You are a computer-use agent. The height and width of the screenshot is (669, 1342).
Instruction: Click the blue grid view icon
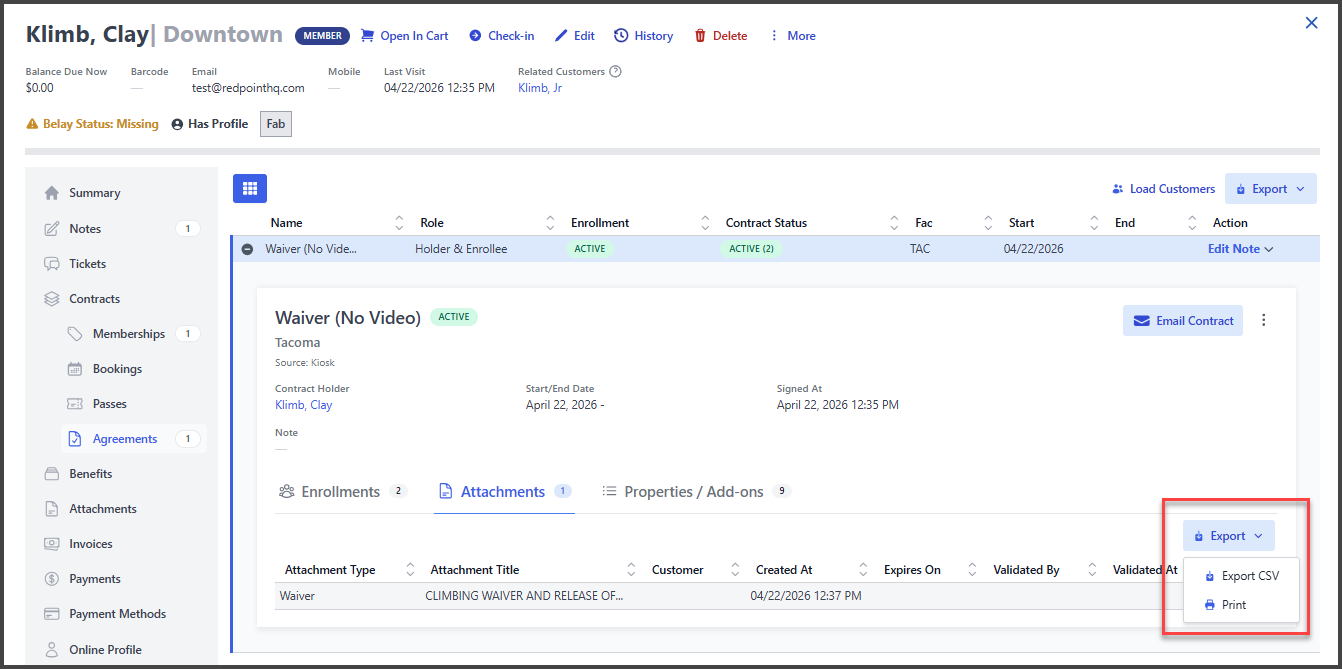tap(250, 188)
